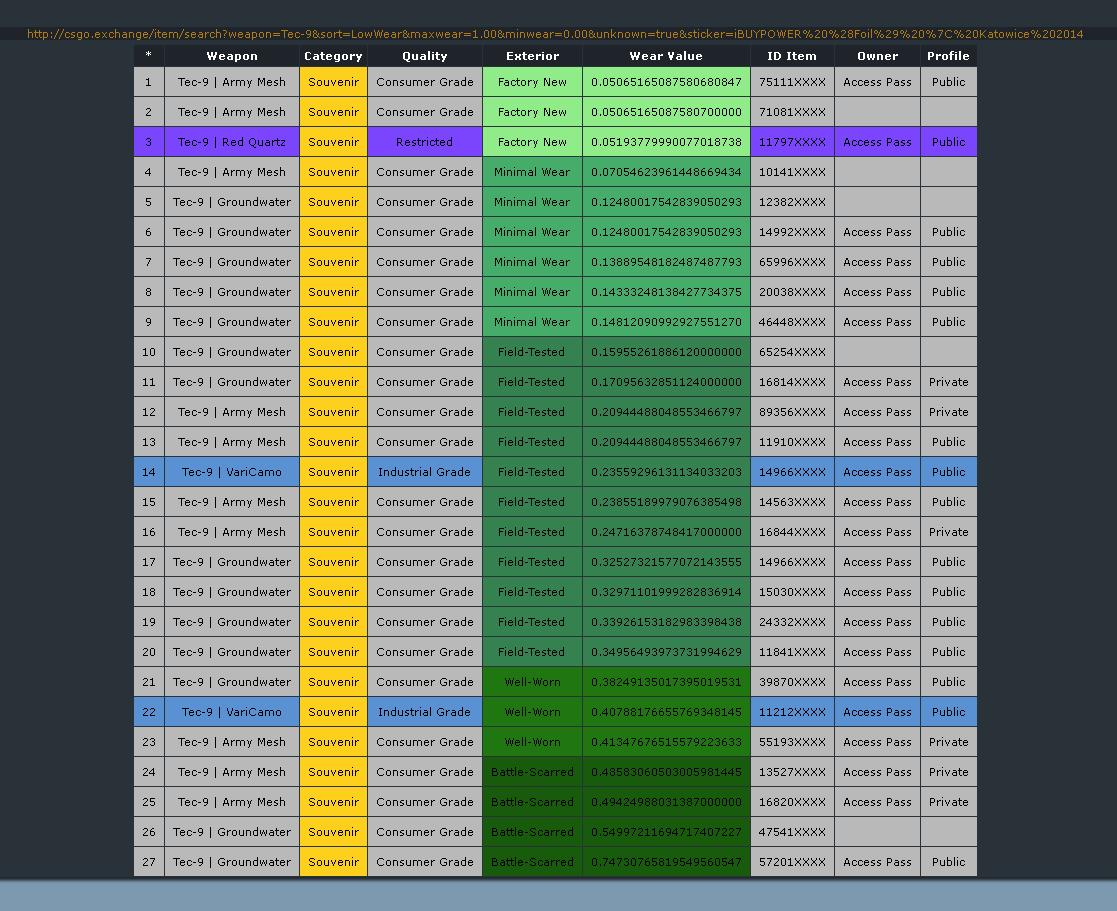This screenshot has width=1117, height=911.
Task: Click Factory New exterior in row 2
Action: 532,112
